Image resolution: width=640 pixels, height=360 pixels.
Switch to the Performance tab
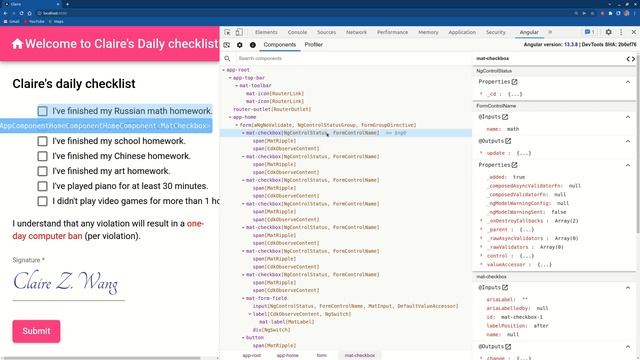tap(392, 32)
